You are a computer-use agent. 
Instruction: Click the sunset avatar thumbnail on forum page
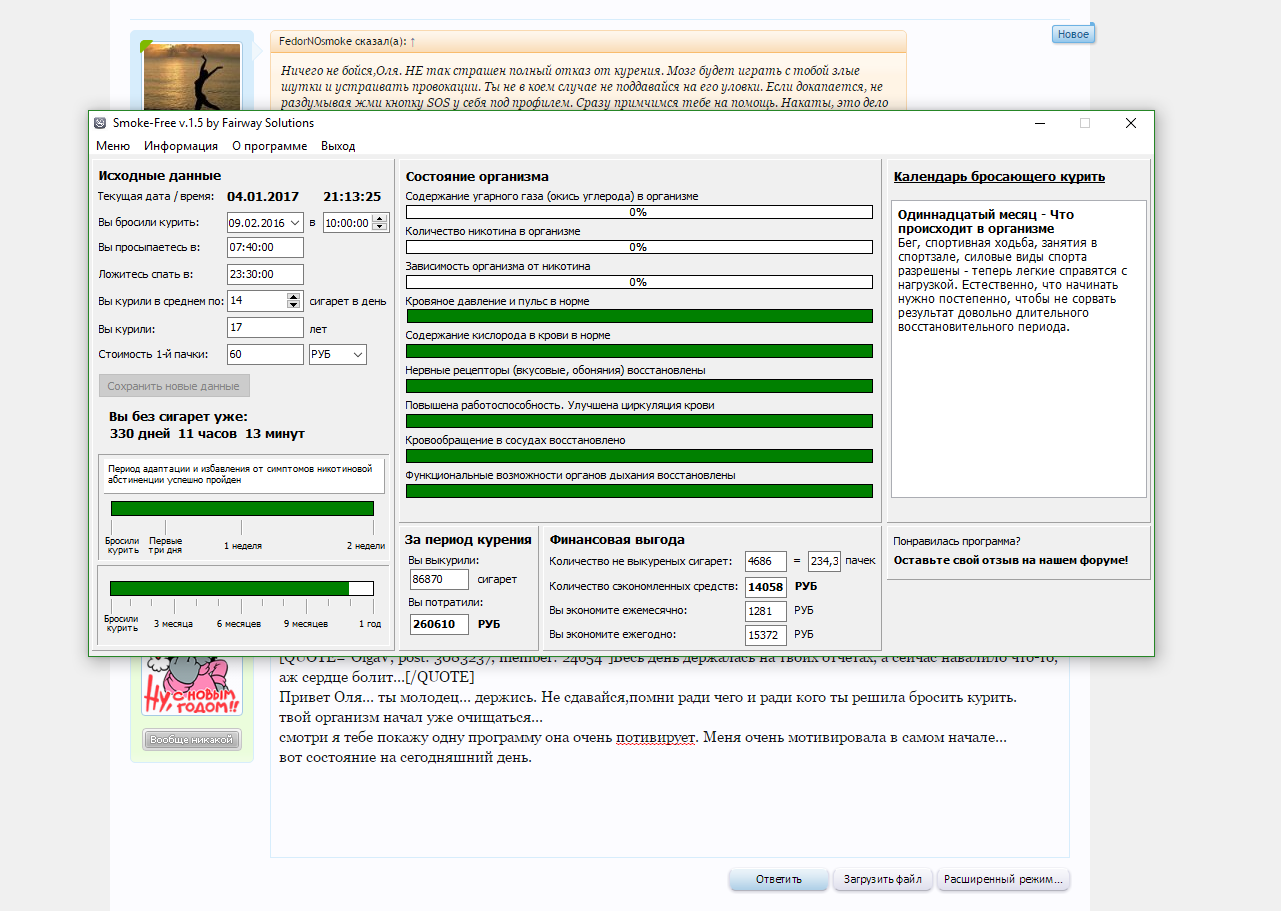point(192,76)
